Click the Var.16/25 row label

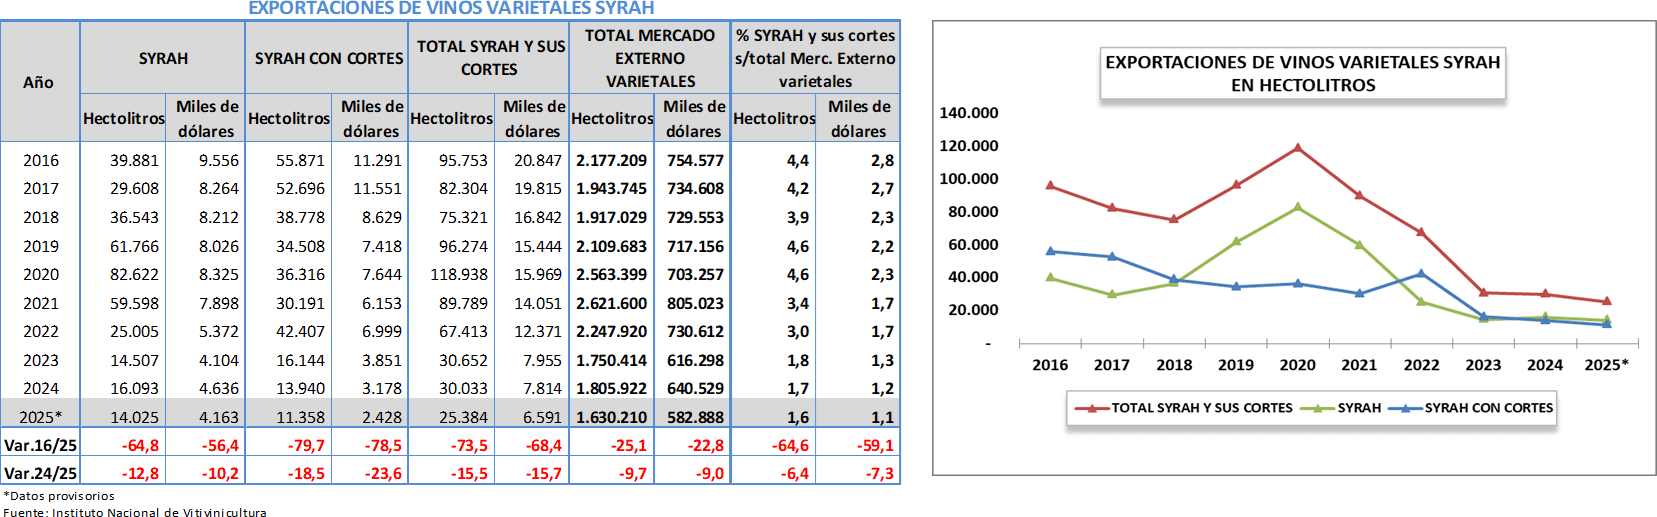40,445
